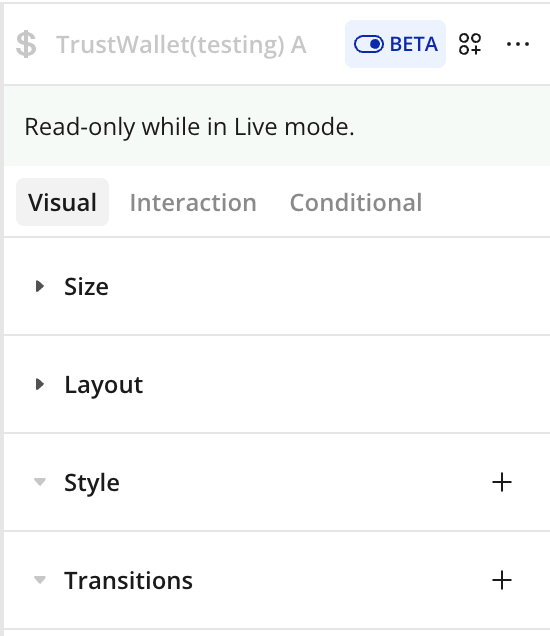Click the Transitions section label
Image resolution: width=550 pixels, height=636 pixels.
coord(128,580)
